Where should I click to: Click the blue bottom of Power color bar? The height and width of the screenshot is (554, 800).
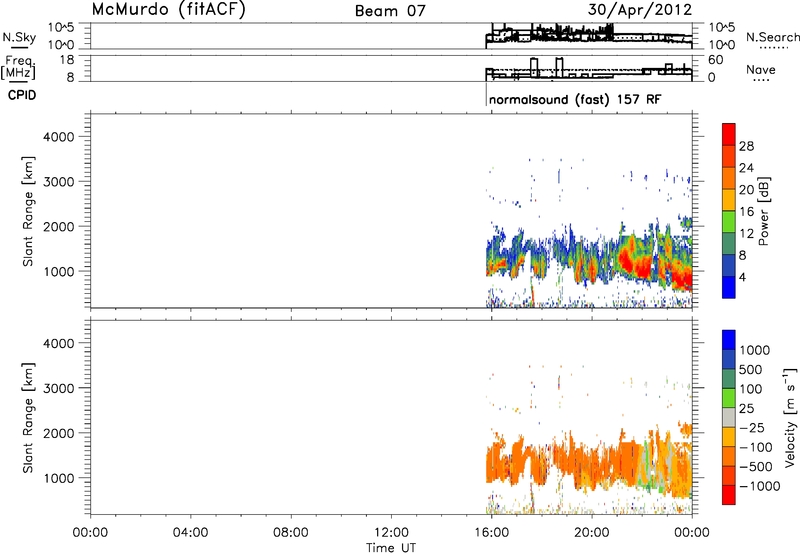(729, 287)
